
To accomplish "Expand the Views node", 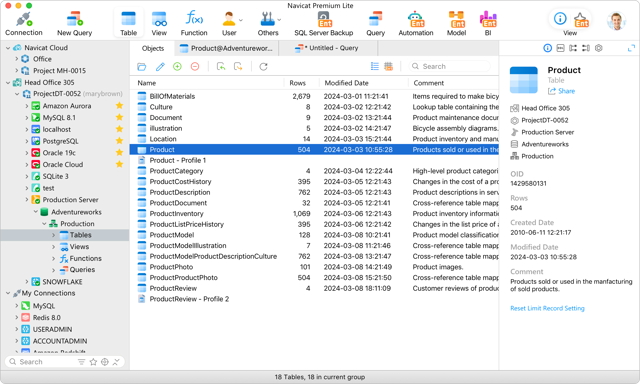I will pos(53,246).
